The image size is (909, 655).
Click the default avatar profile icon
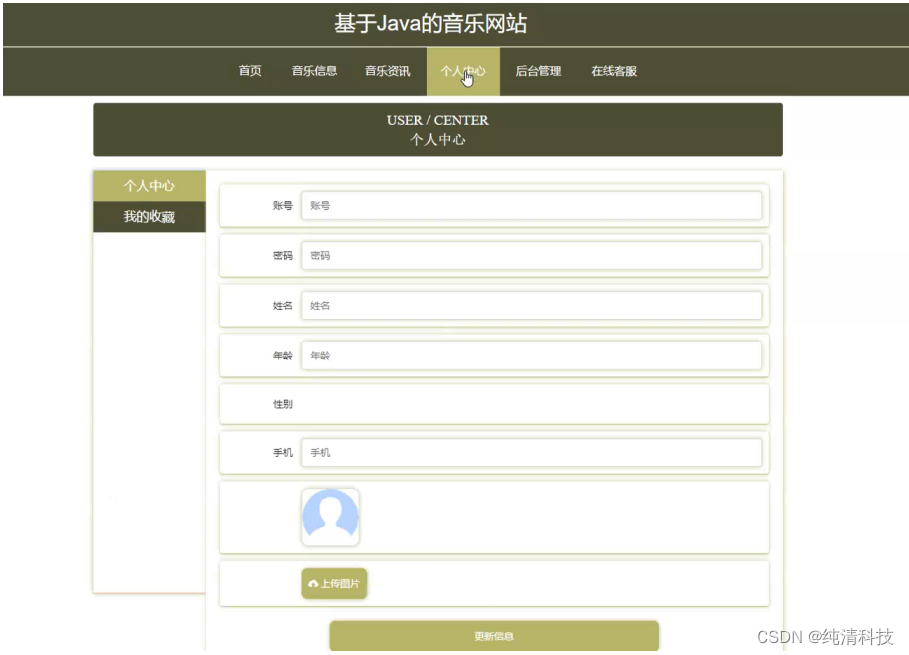pyautogui.click(x=331, y=516)
